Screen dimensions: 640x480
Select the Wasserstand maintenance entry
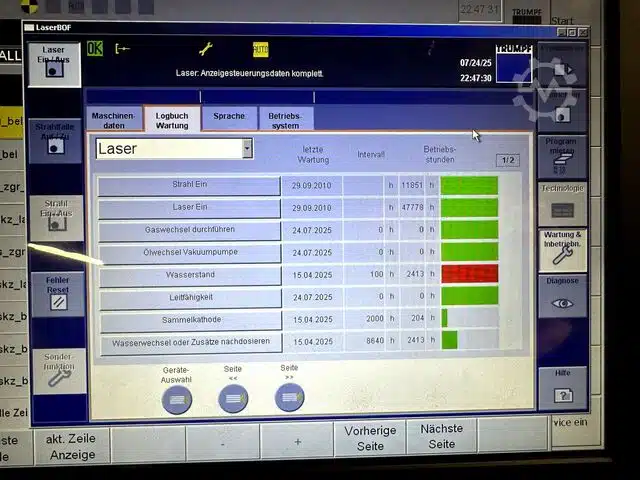click(x=190, y=275)
